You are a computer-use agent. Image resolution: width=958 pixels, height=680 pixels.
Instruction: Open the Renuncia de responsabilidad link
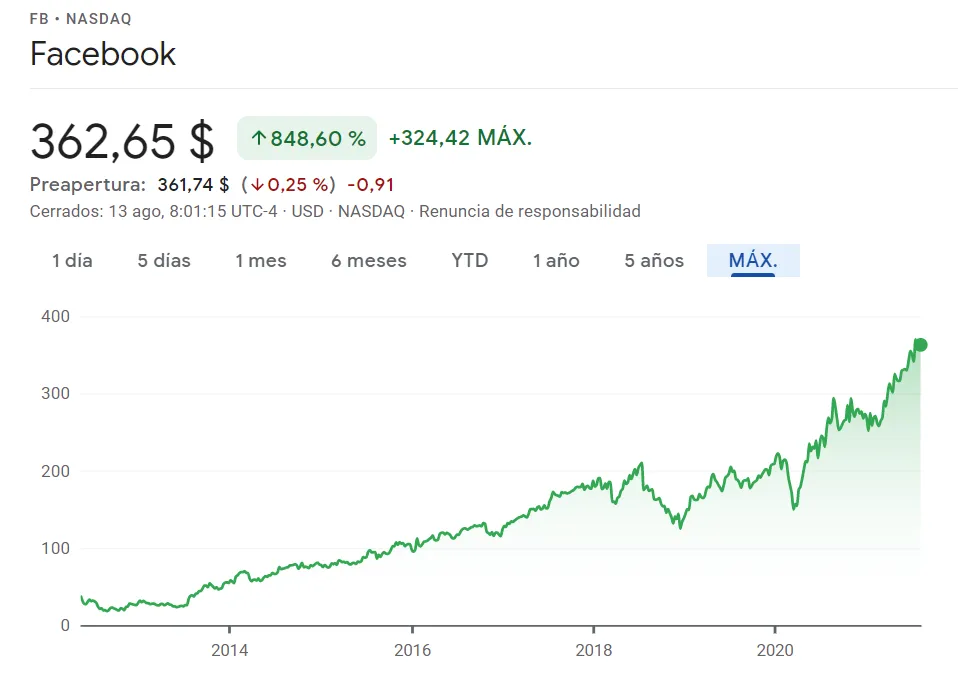[530, 211]
